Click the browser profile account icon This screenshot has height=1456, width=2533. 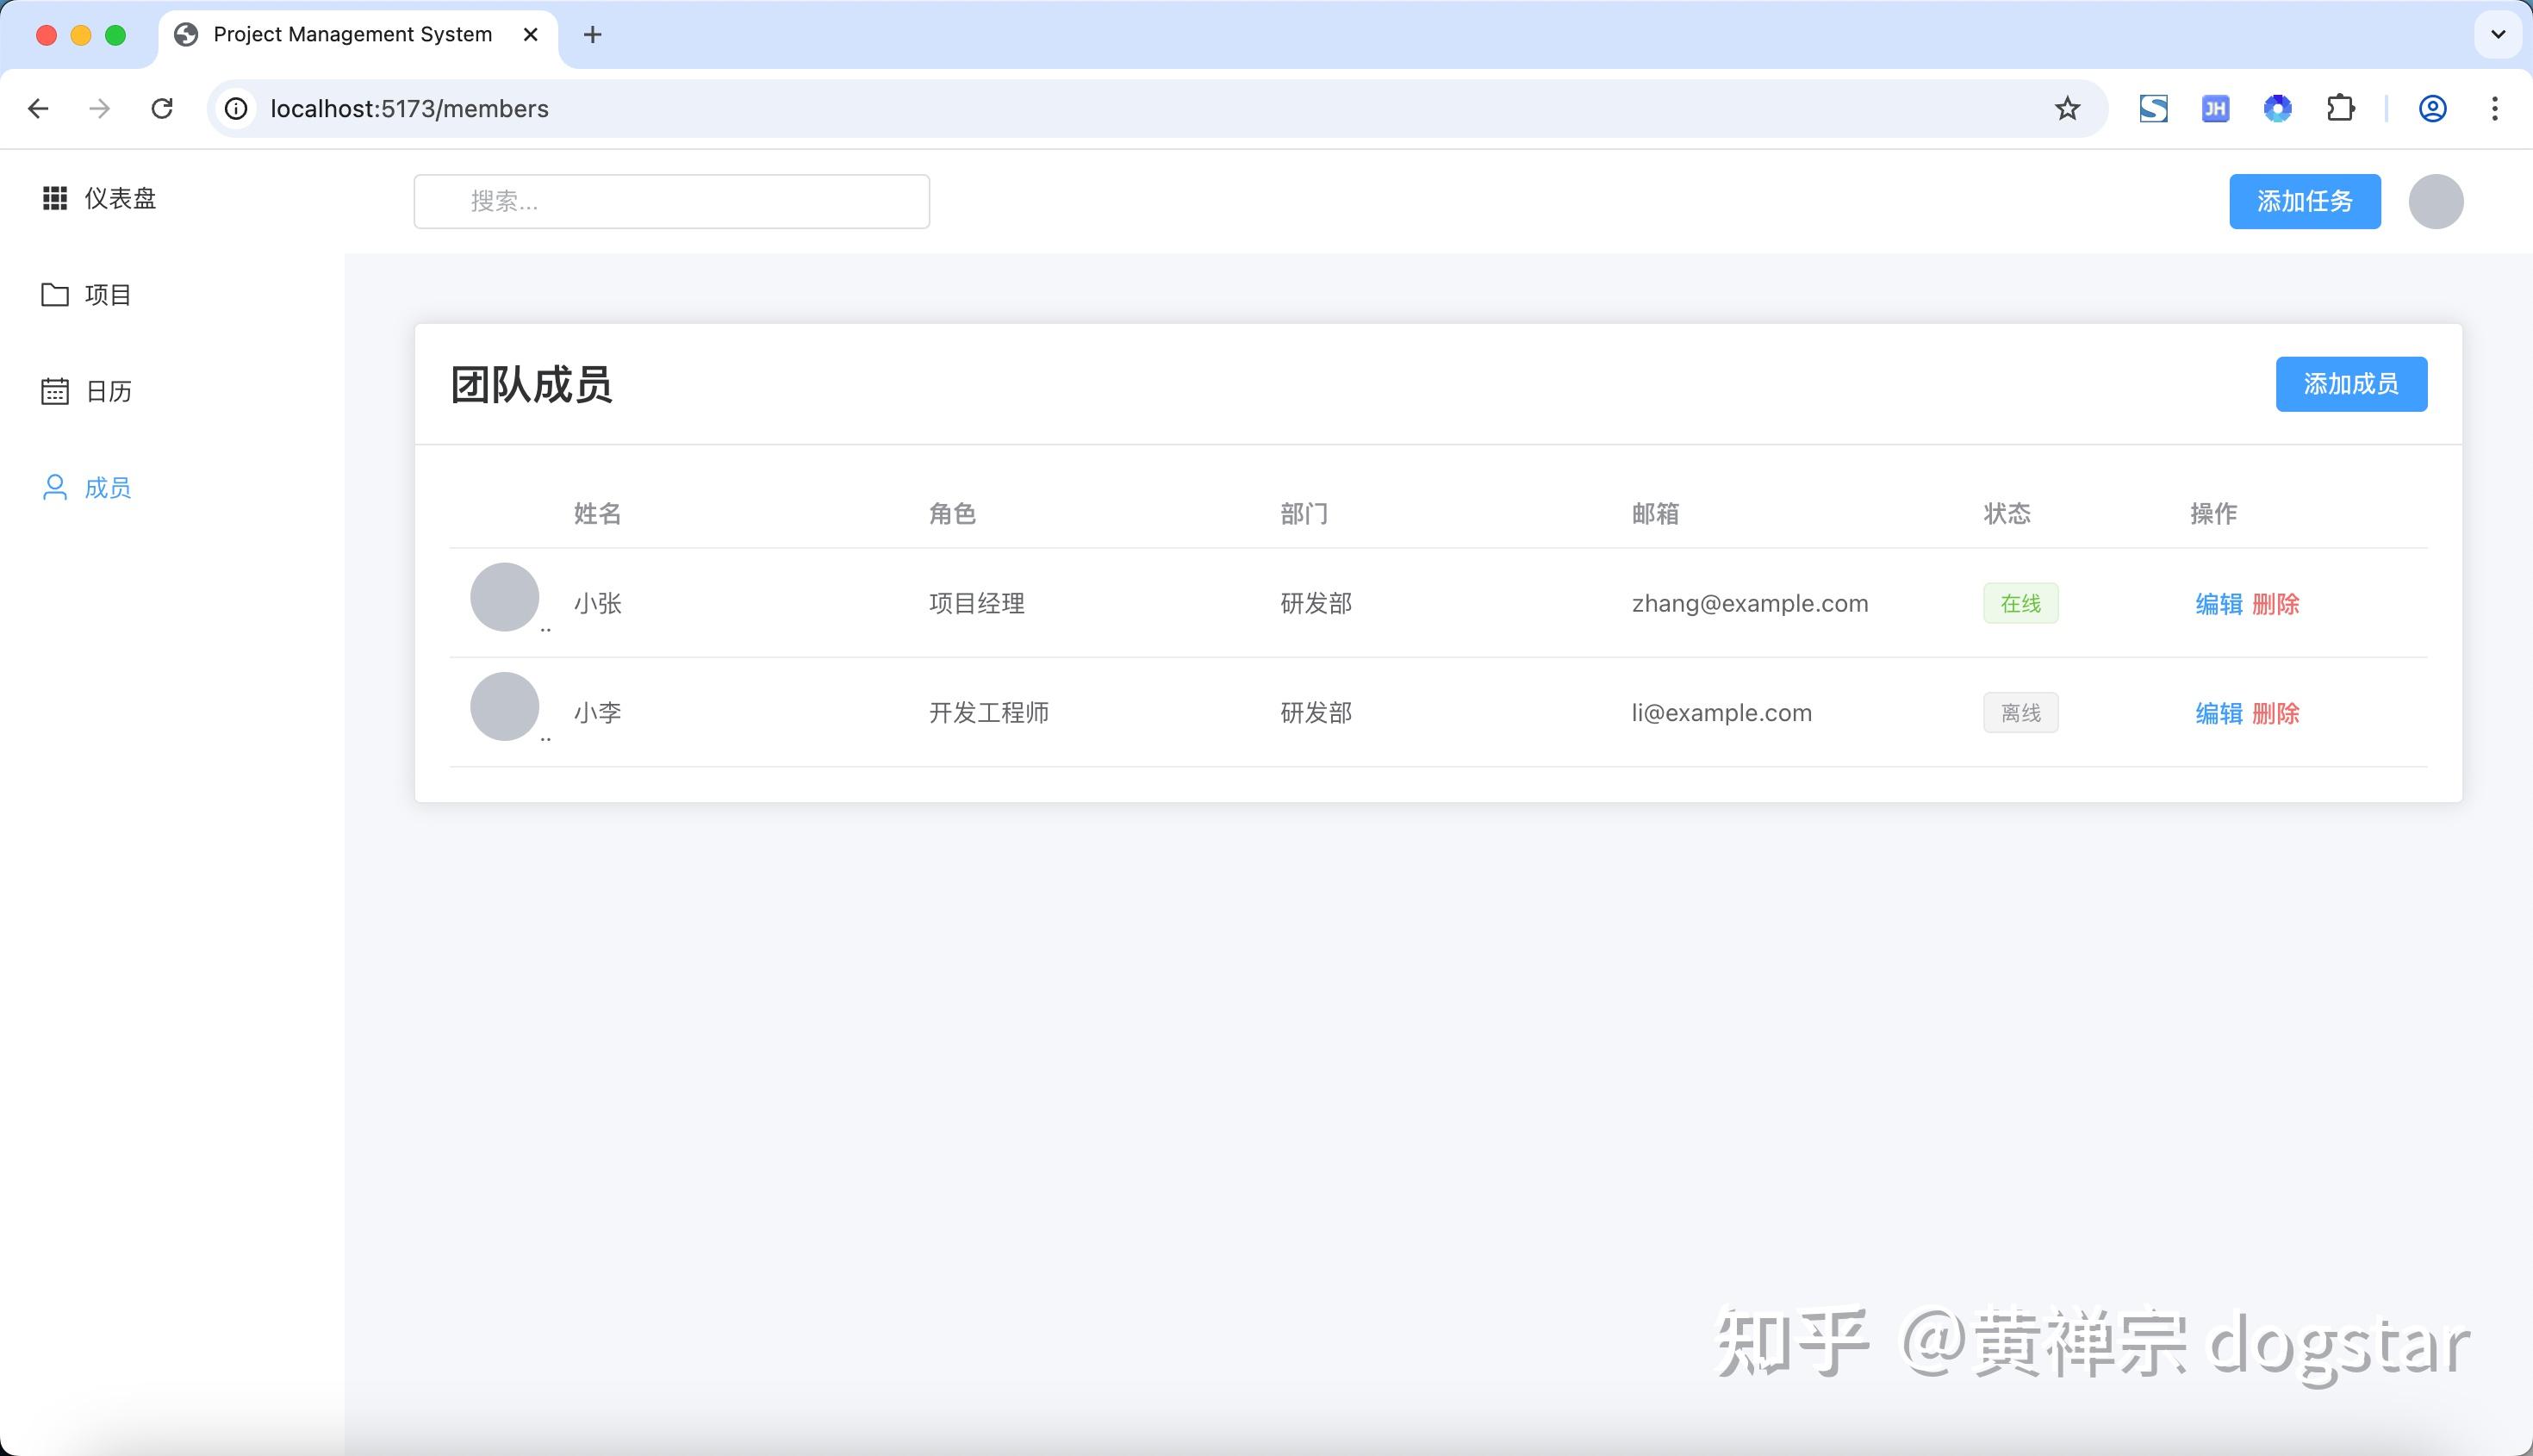tap(2433, 108)
